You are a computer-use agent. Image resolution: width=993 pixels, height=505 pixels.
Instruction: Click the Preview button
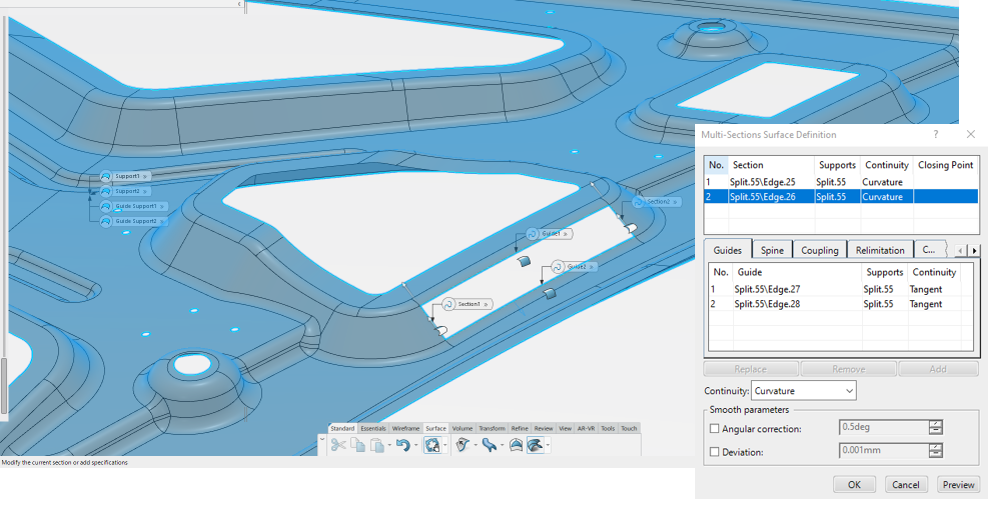pos(958,485)
